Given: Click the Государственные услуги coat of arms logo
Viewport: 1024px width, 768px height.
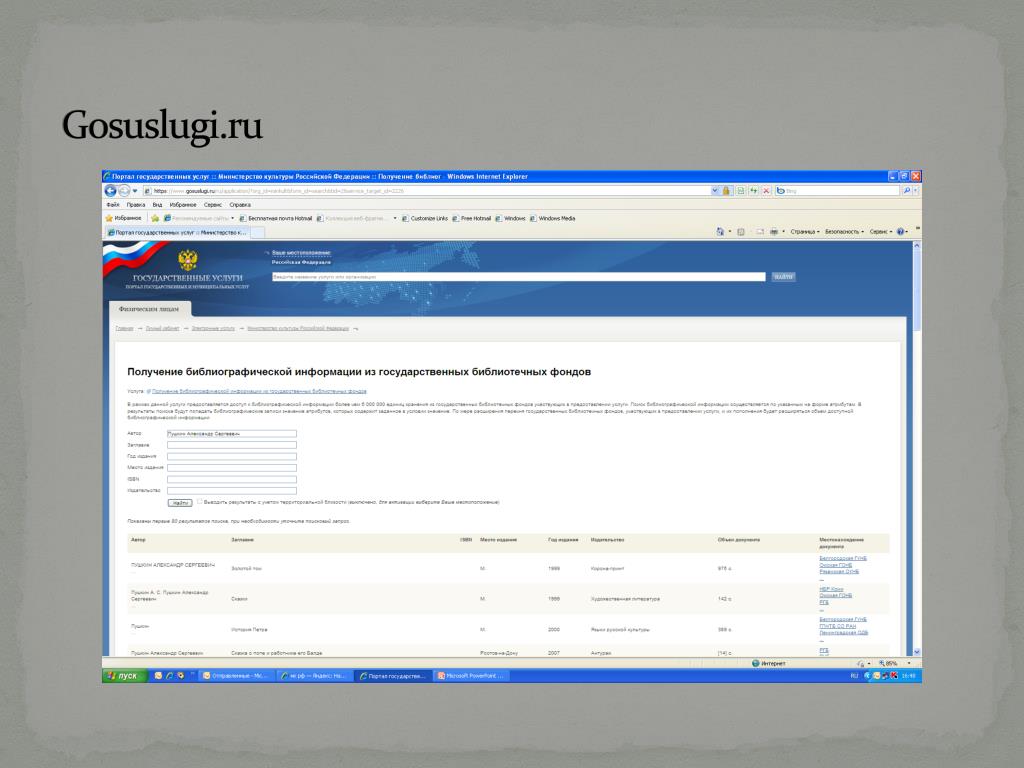Looking at the screenshot, I should click(x=187, y=260).
